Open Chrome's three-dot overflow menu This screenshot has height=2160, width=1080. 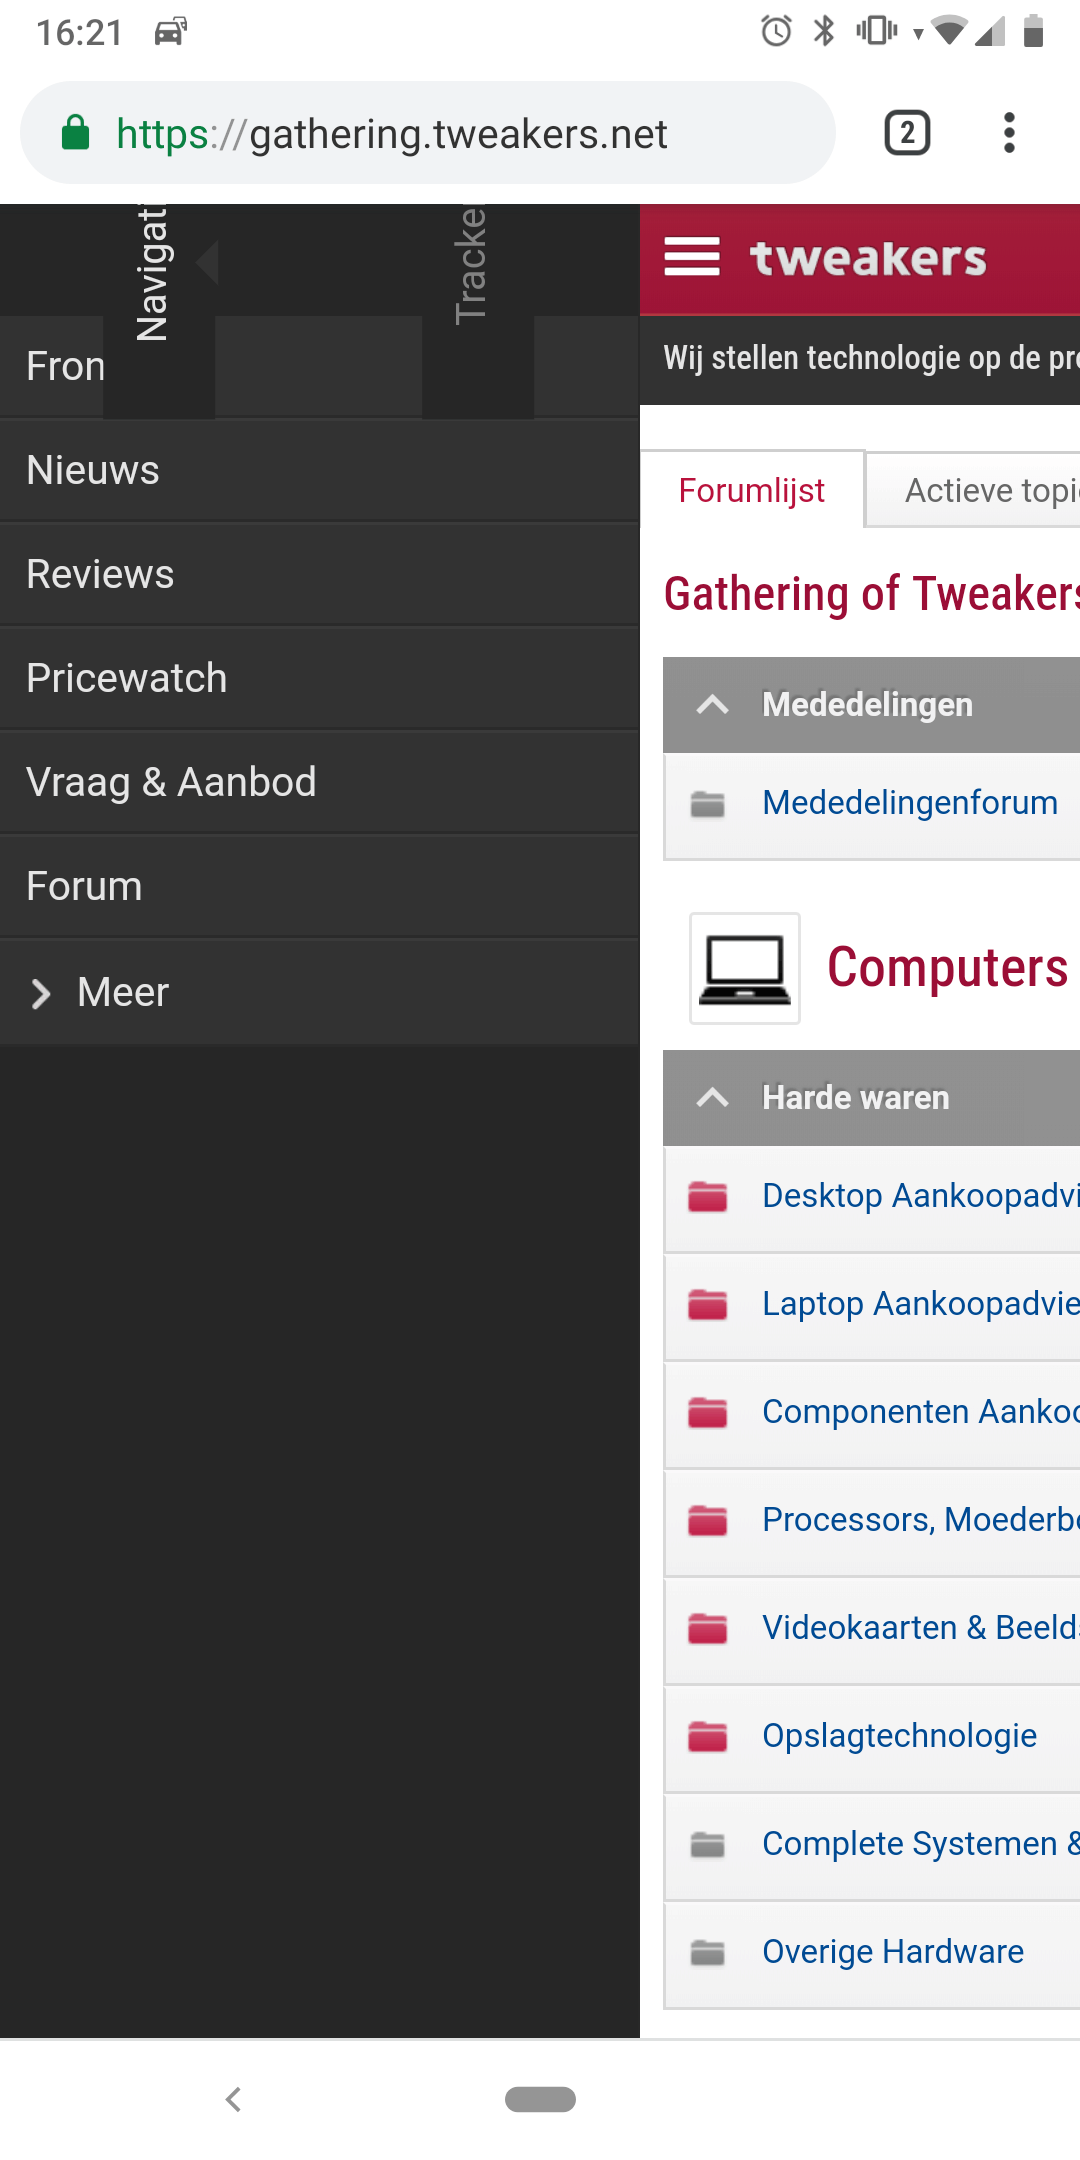pos(1009,133)
